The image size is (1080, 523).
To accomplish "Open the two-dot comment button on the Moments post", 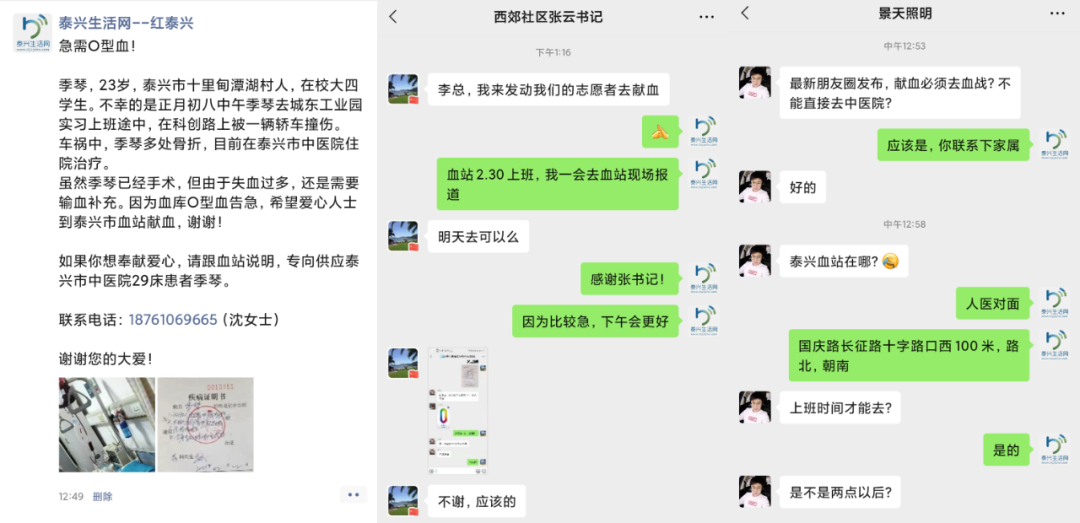I will tap(353, 495).
